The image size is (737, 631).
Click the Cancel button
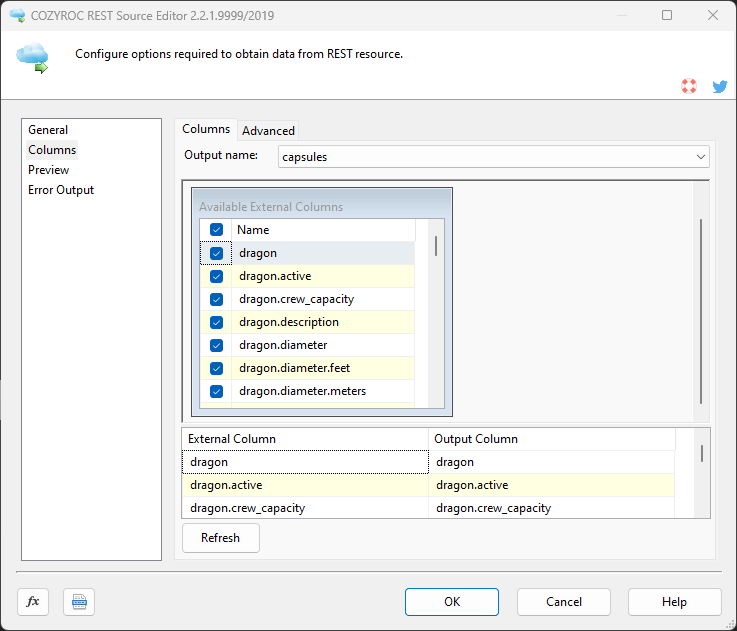(x=564, y=601)
